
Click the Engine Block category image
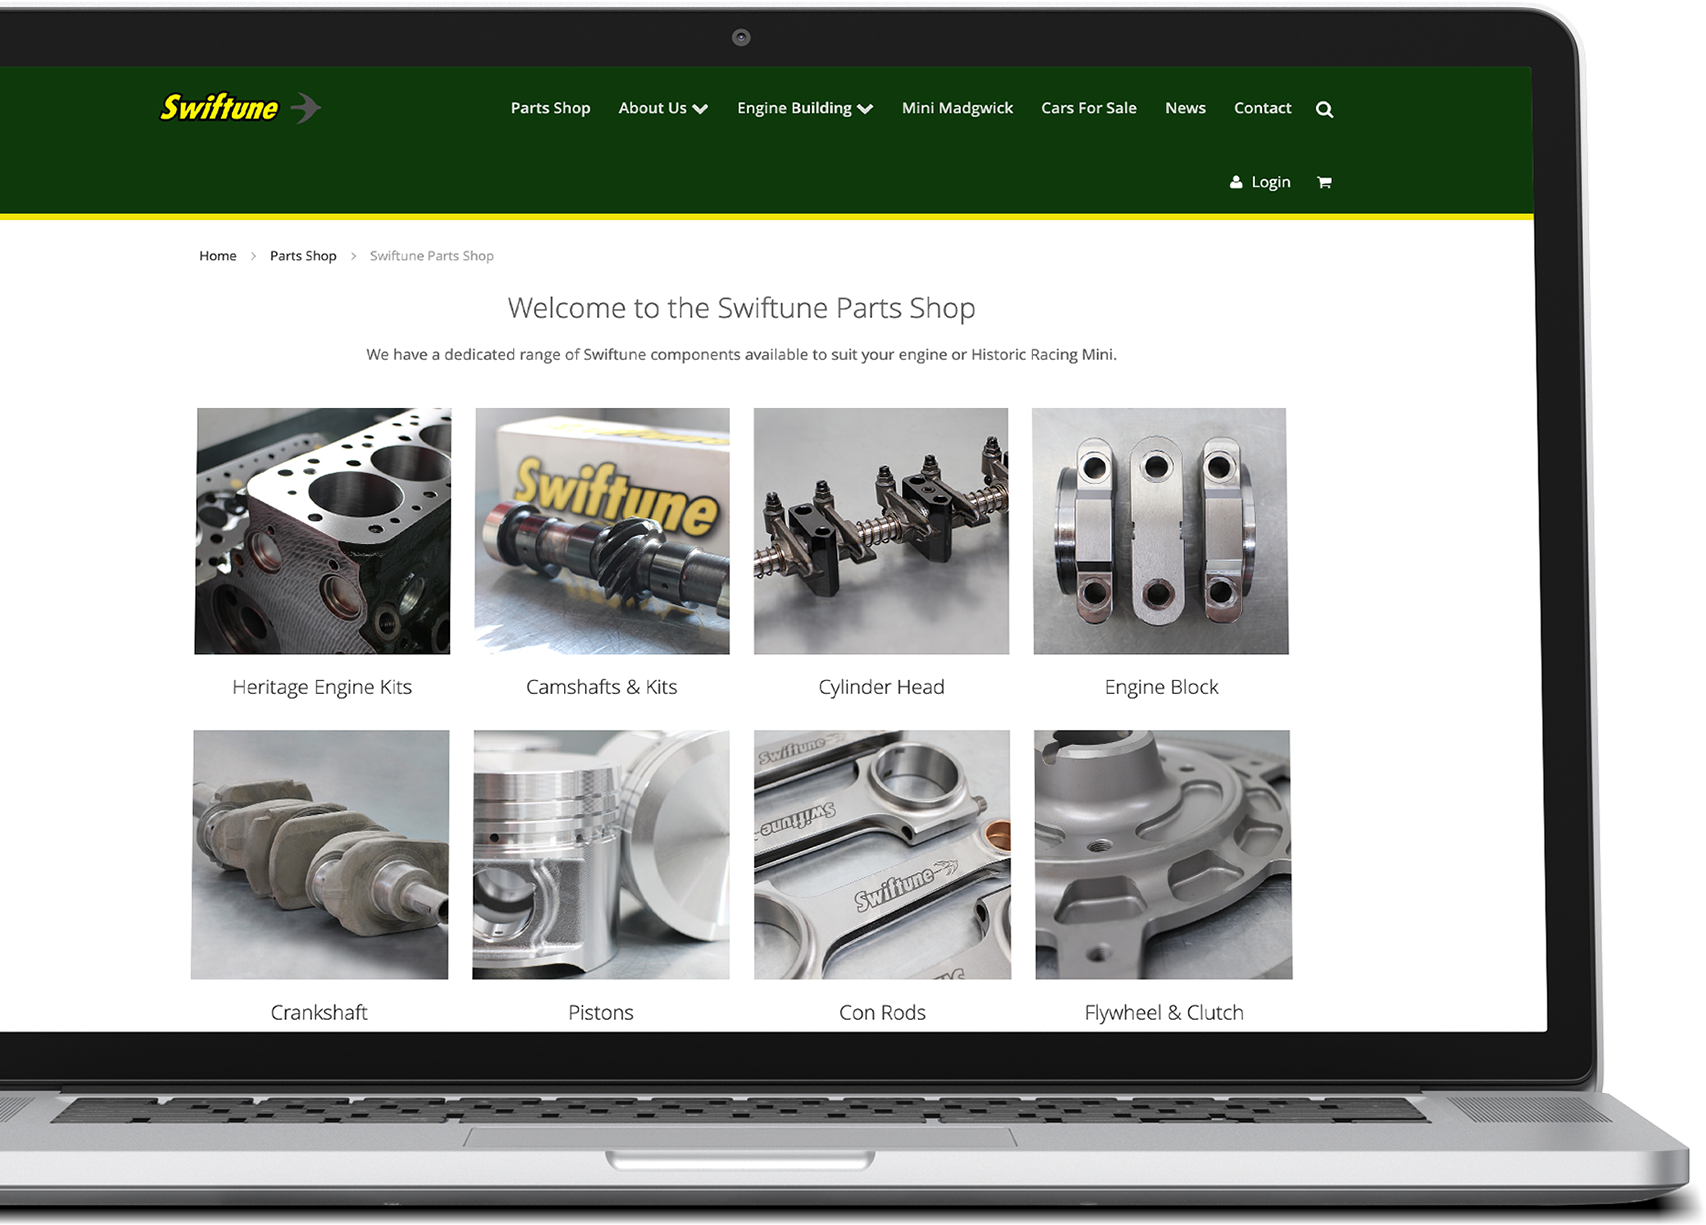click(1160, 531)
